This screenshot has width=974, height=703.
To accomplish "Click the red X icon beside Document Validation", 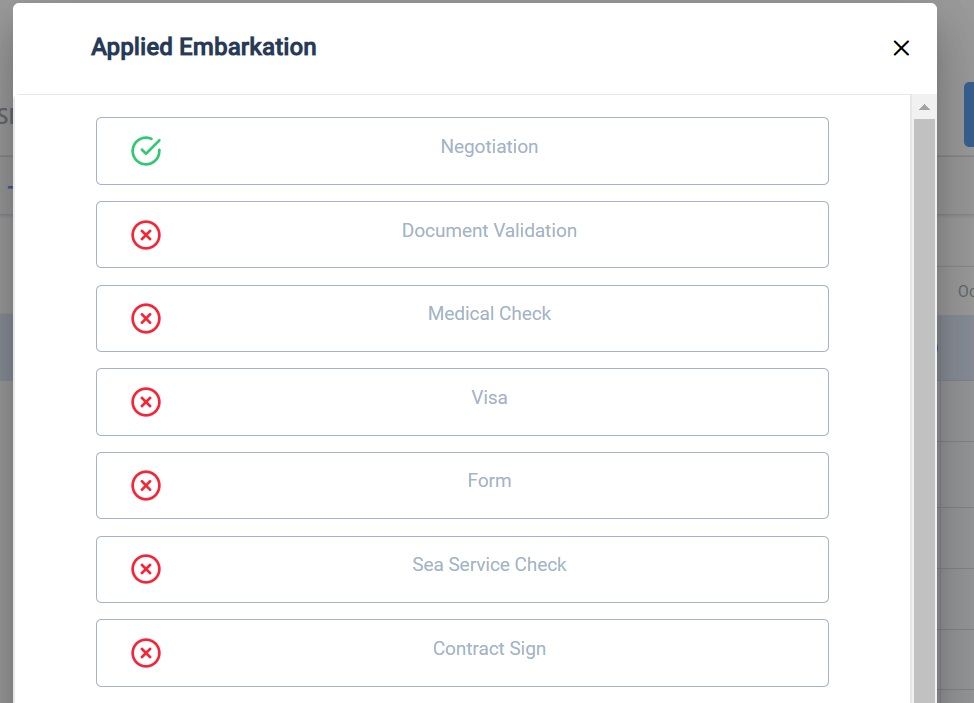I will click(146, 235).
